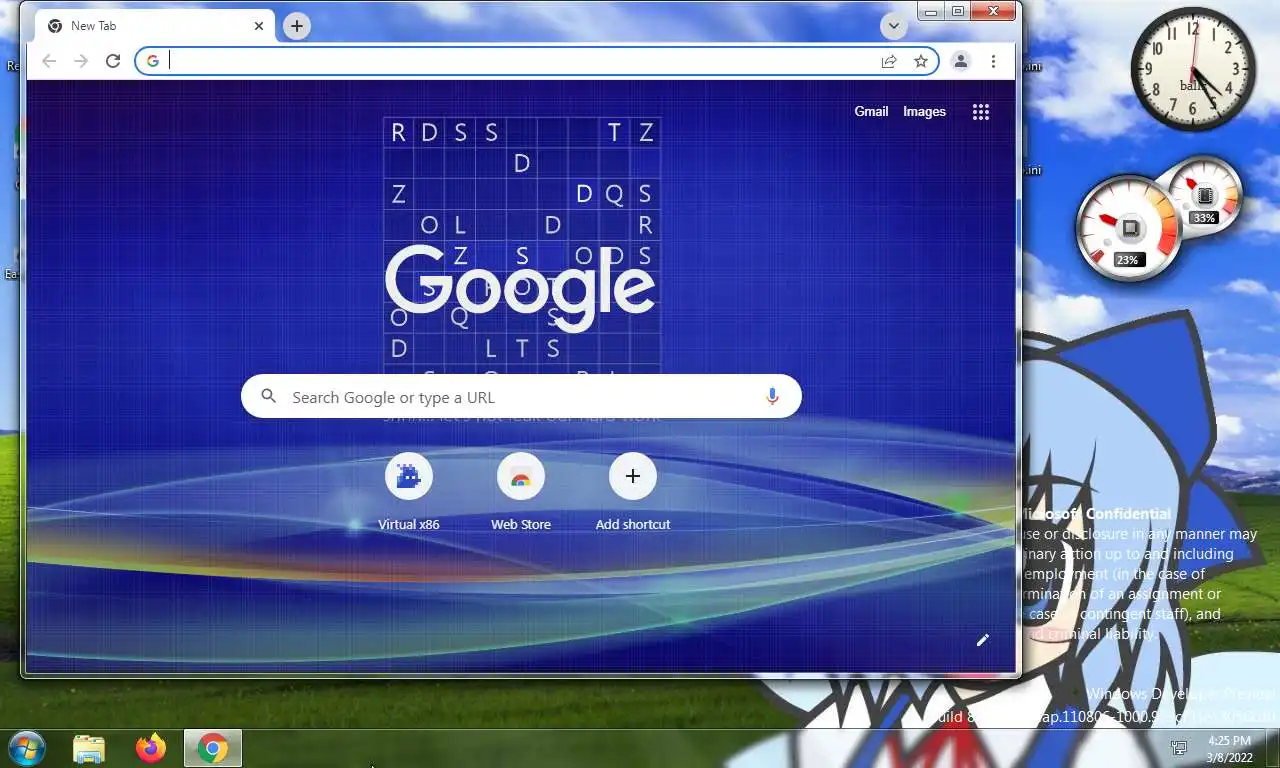The width and height of the screenshot is (1280, 768).
Task: Open the Web Store shortcut
Action: (x=521, y=491)
